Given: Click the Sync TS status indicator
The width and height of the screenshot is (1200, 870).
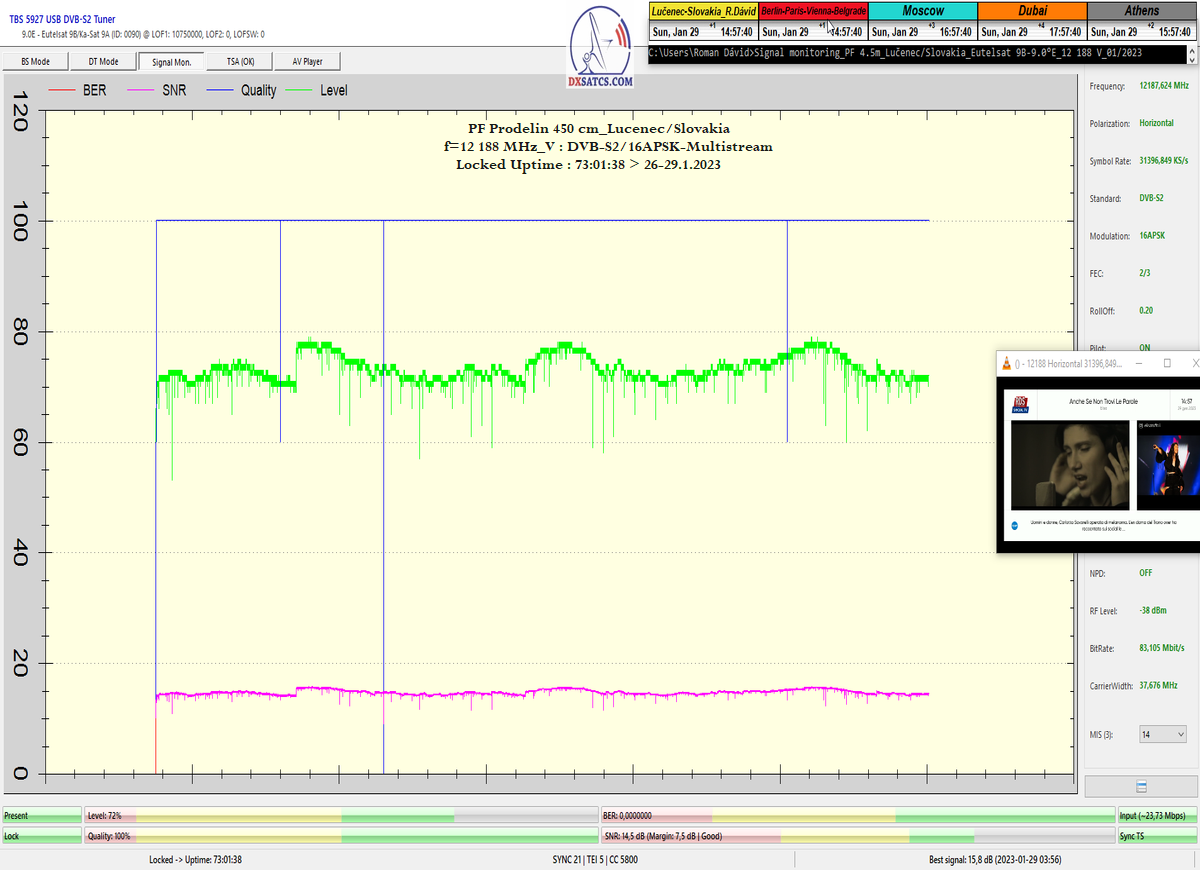Looking at the screenshot, I should (1156, 836).
